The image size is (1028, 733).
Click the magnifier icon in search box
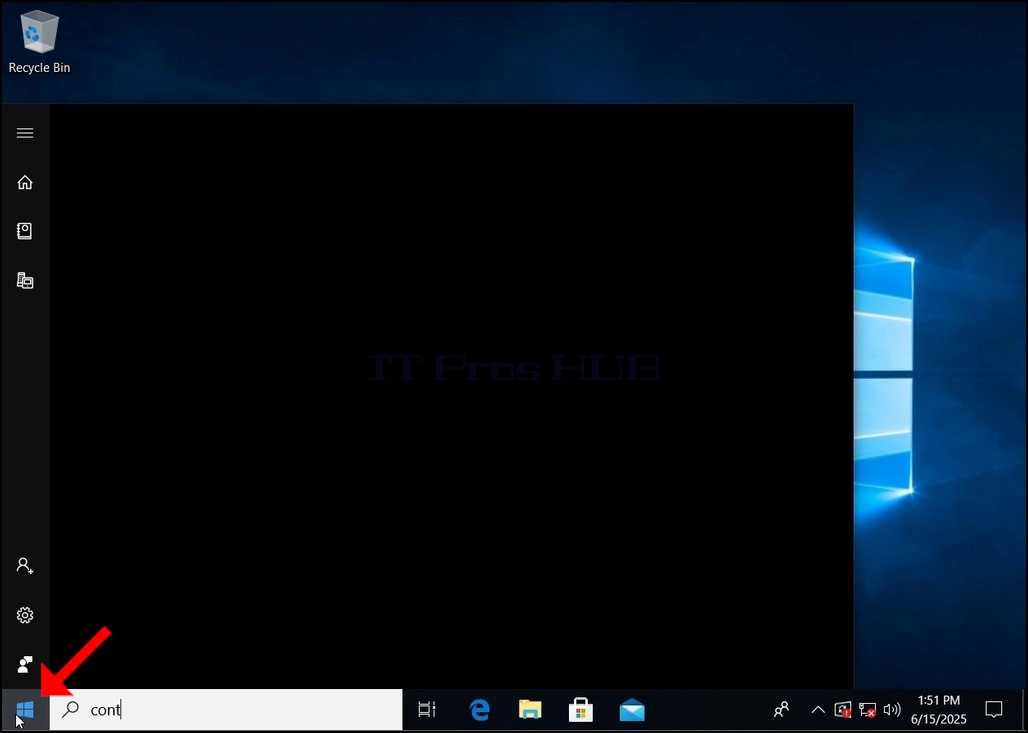pyautogui.click(x=70, y=709)
